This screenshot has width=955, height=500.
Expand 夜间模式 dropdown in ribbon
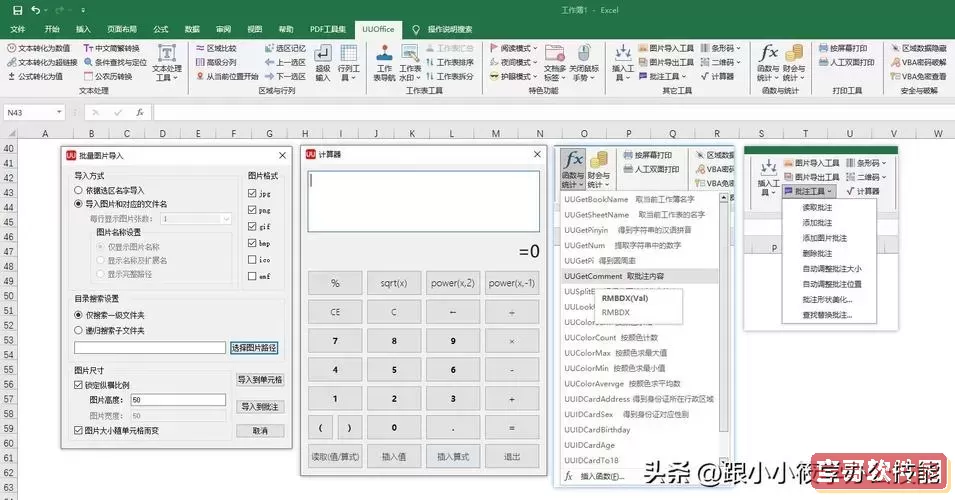coord(514,62)
